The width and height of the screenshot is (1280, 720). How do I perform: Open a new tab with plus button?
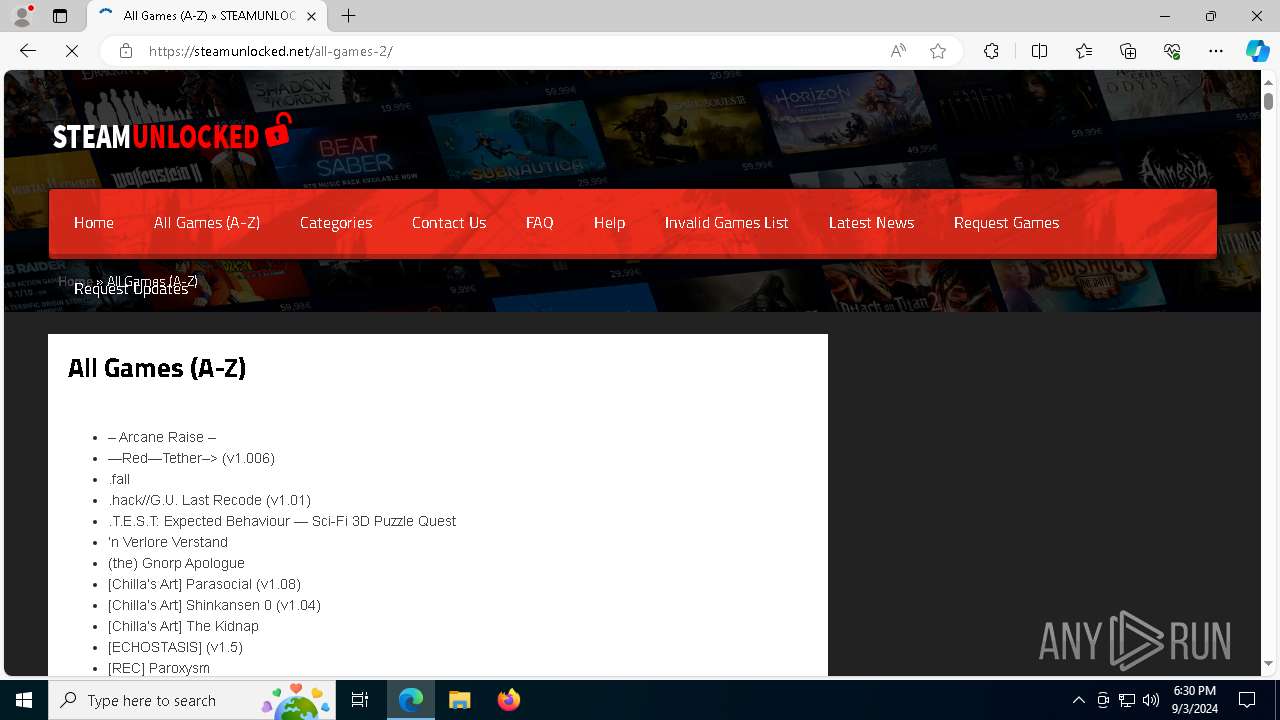348,16
